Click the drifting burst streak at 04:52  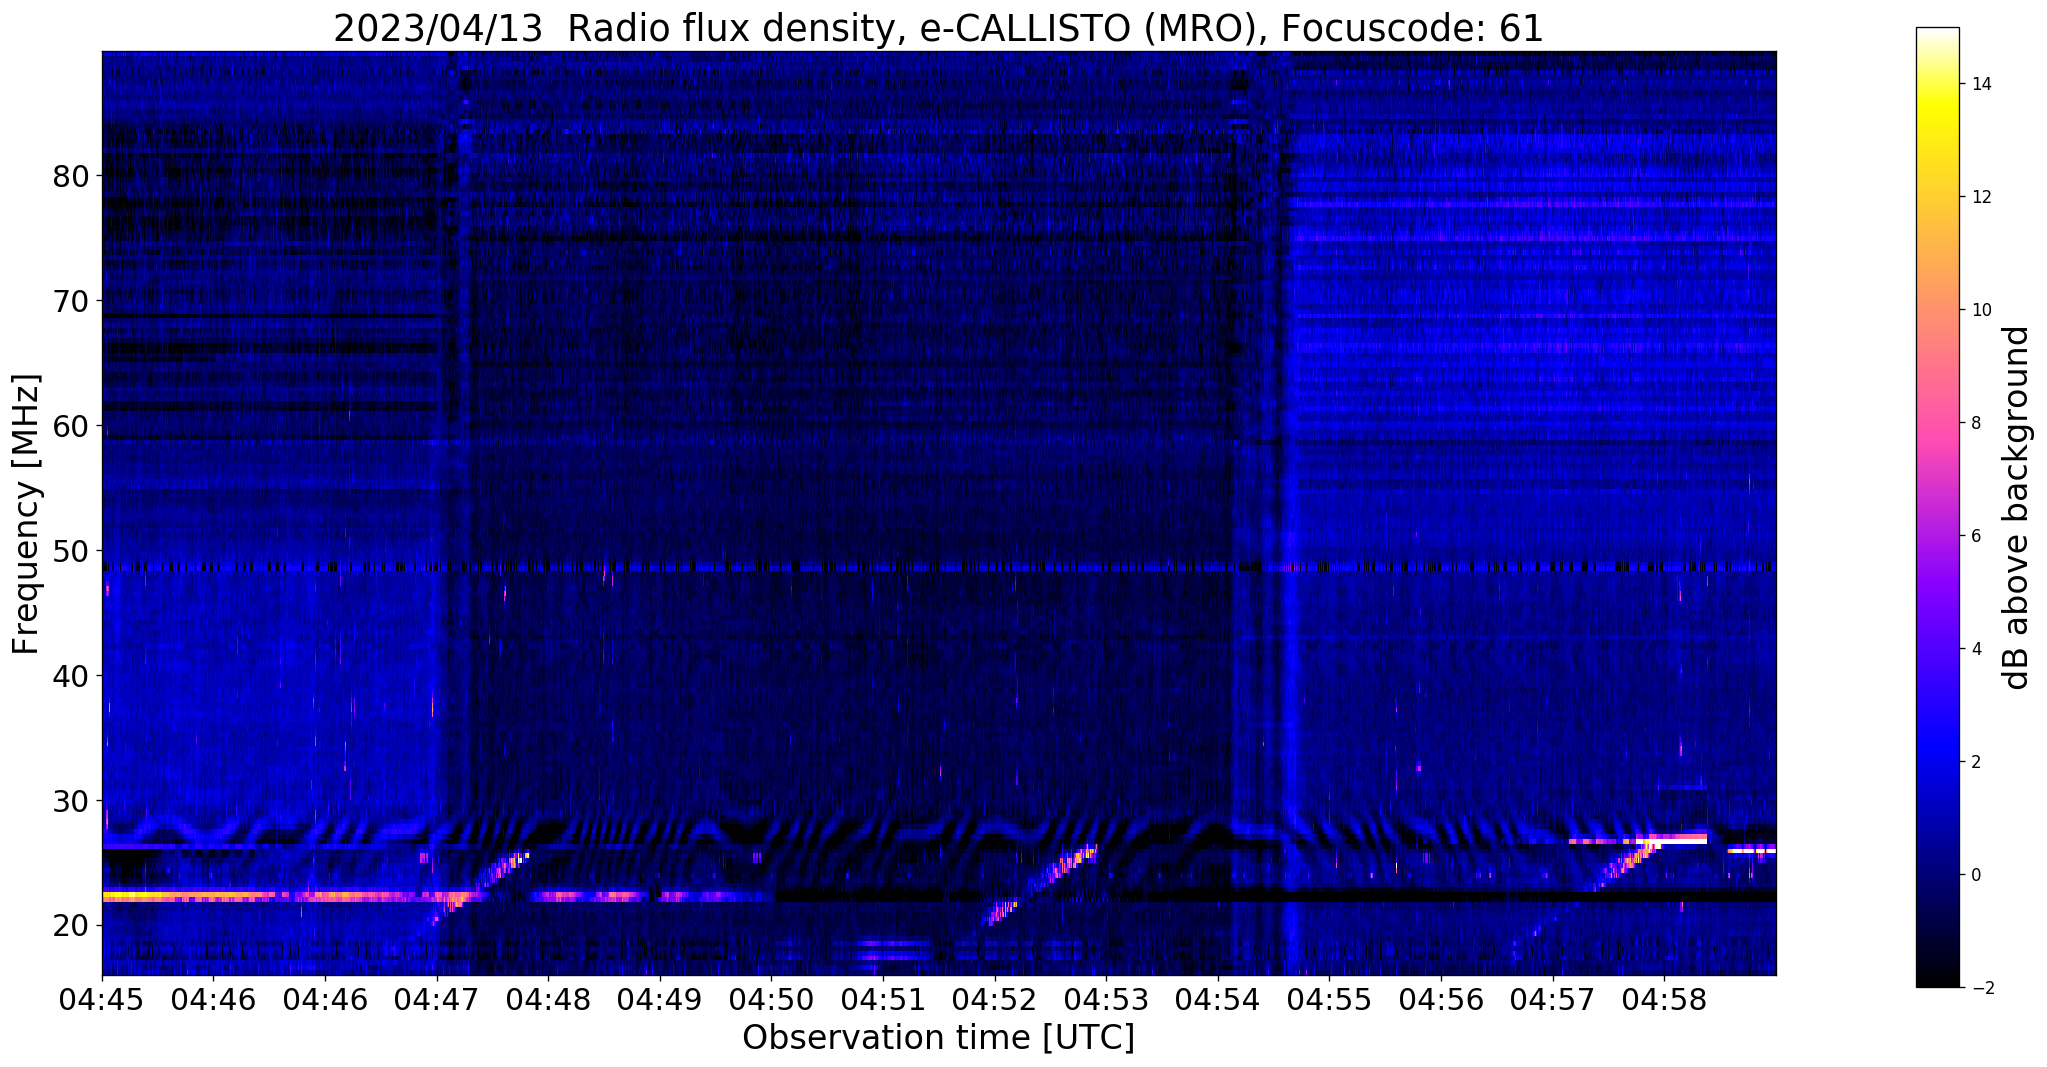(1042, 884)
